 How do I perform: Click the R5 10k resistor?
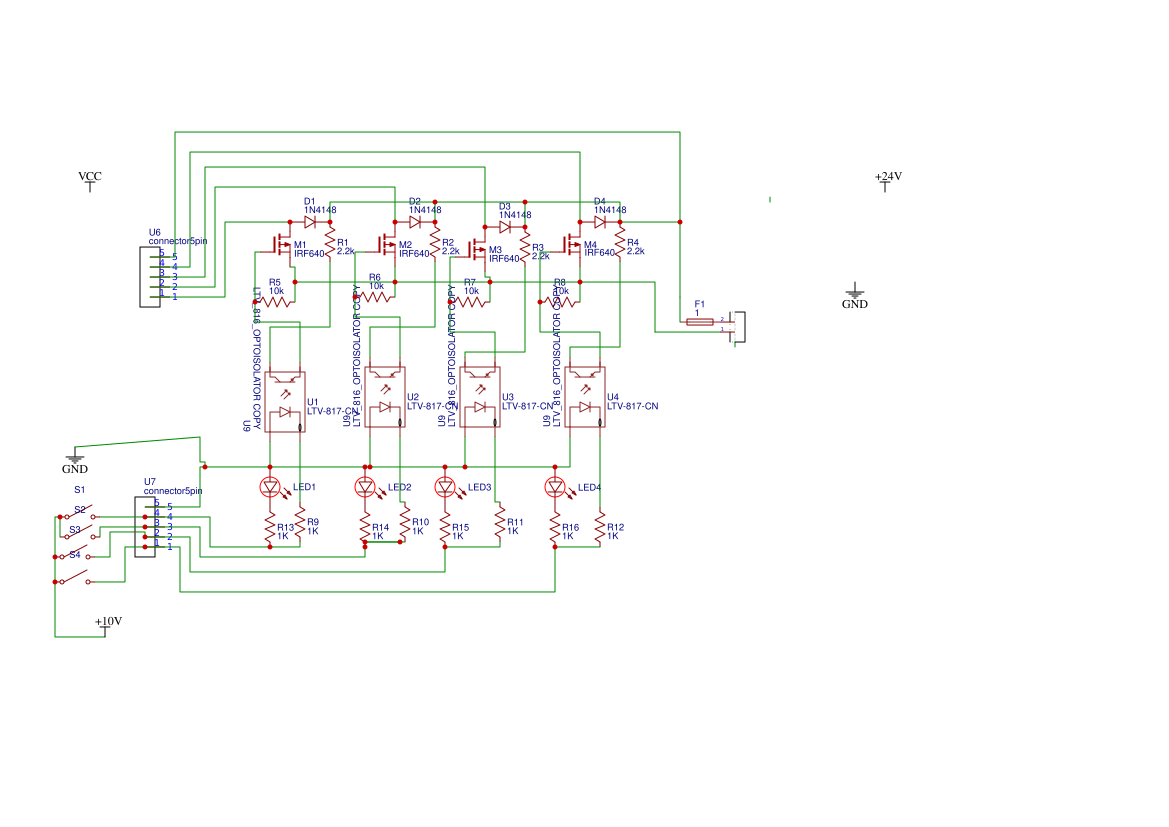[276, 301]
